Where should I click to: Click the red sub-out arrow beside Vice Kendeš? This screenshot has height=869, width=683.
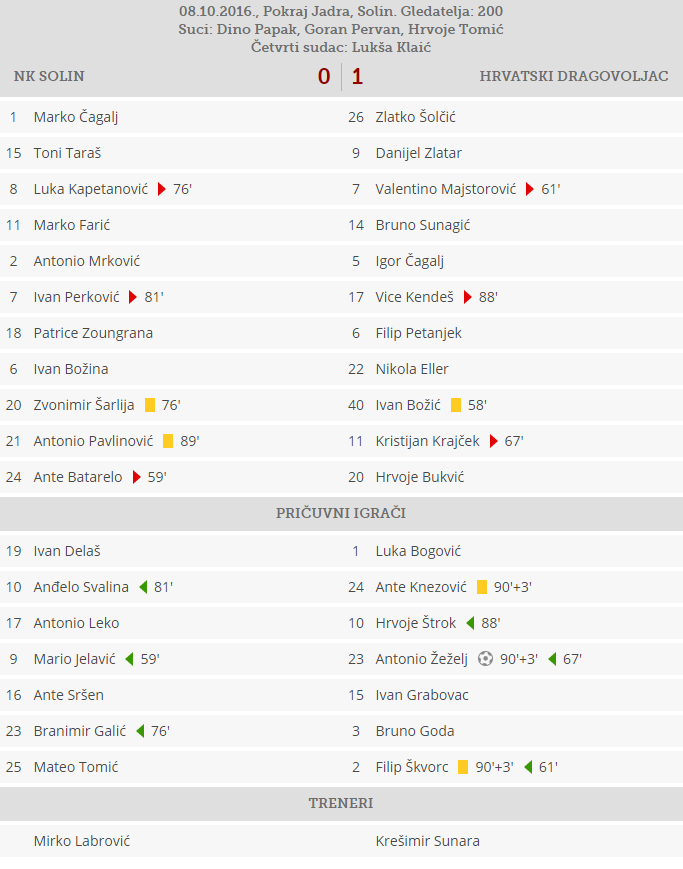468,297
